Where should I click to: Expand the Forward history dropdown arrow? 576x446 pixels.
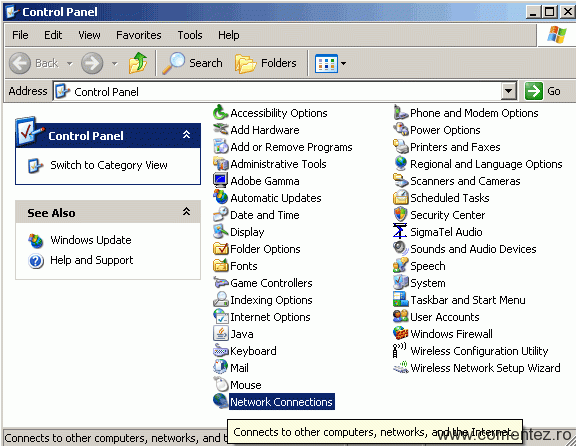coord(115,64)
